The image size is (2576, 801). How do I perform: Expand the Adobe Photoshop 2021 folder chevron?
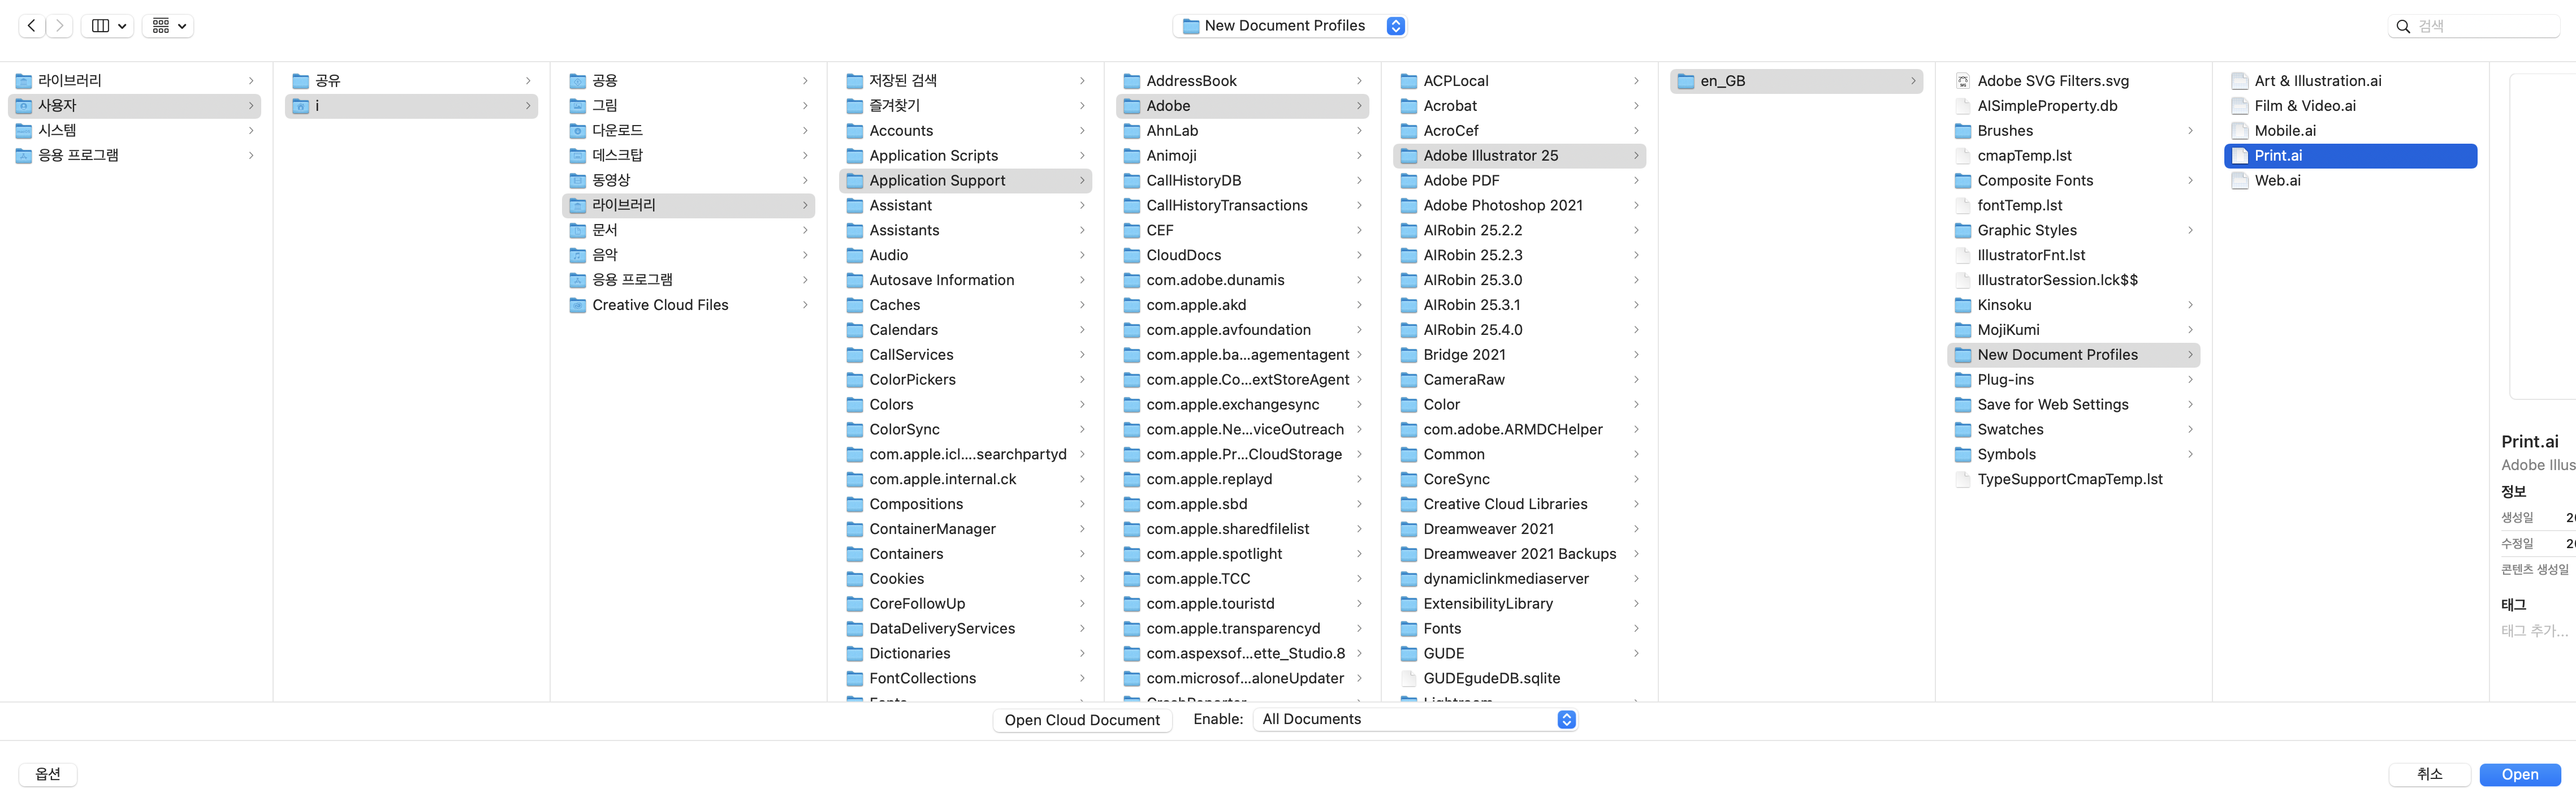point(1636,206)
